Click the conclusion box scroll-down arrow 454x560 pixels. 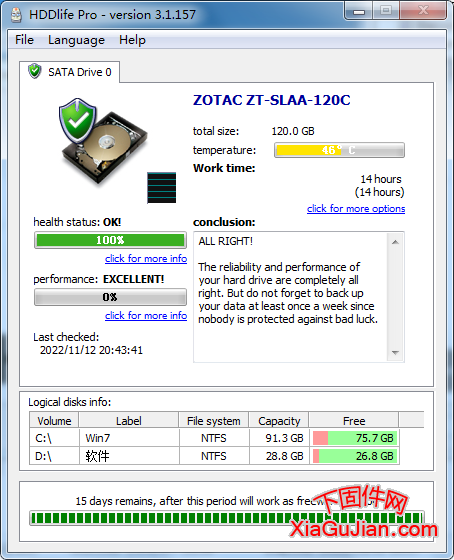click(x=395, y=352)
